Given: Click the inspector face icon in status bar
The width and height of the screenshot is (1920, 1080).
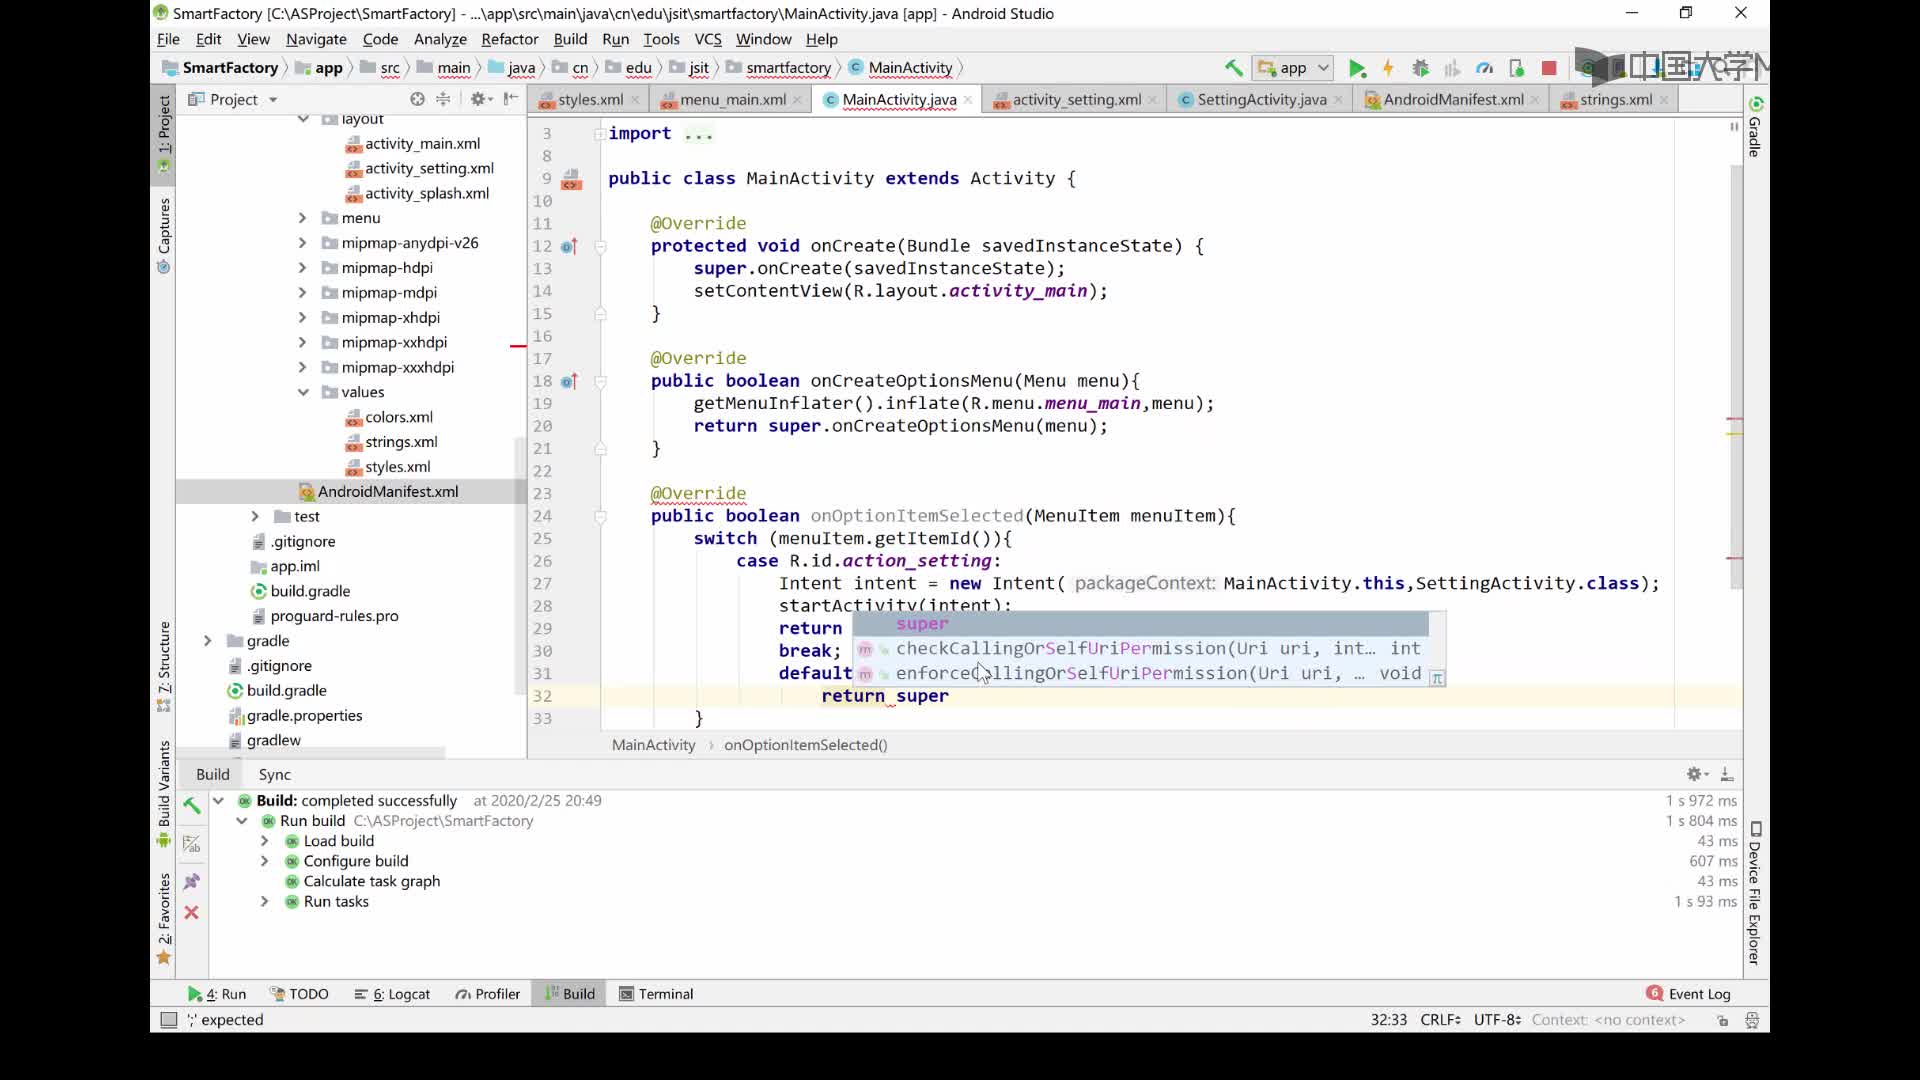Looking at the screenshot, I should [x=1752, y=1020].
